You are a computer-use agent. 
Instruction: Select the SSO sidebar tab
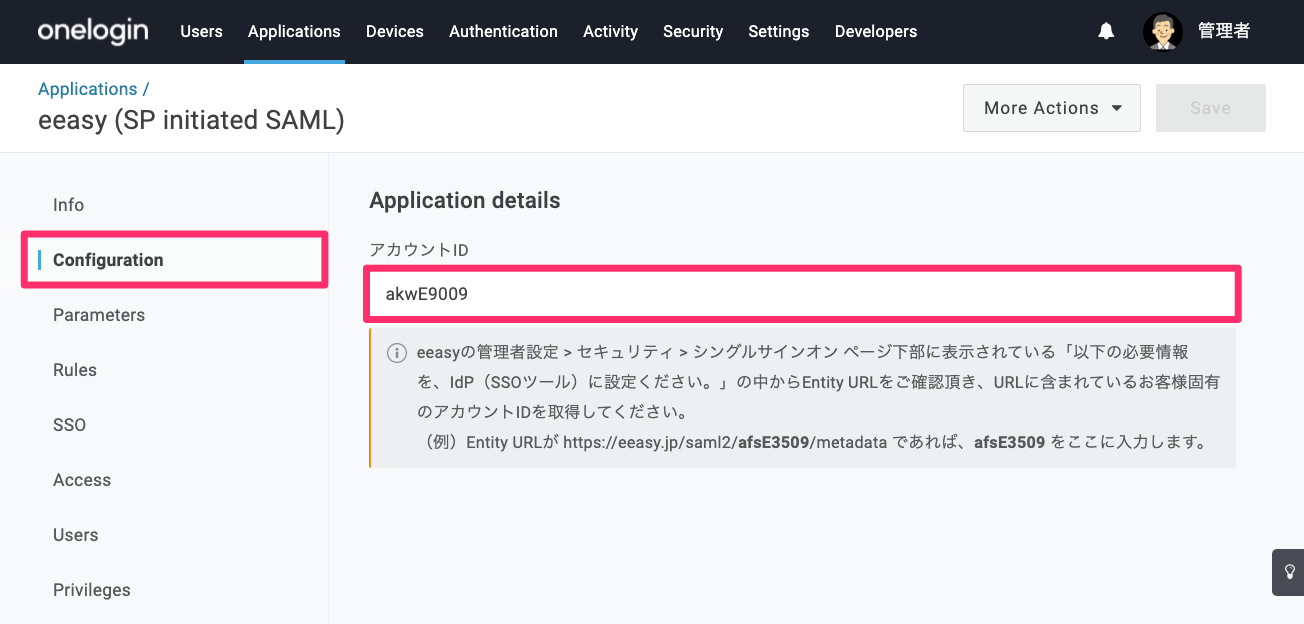69,425
